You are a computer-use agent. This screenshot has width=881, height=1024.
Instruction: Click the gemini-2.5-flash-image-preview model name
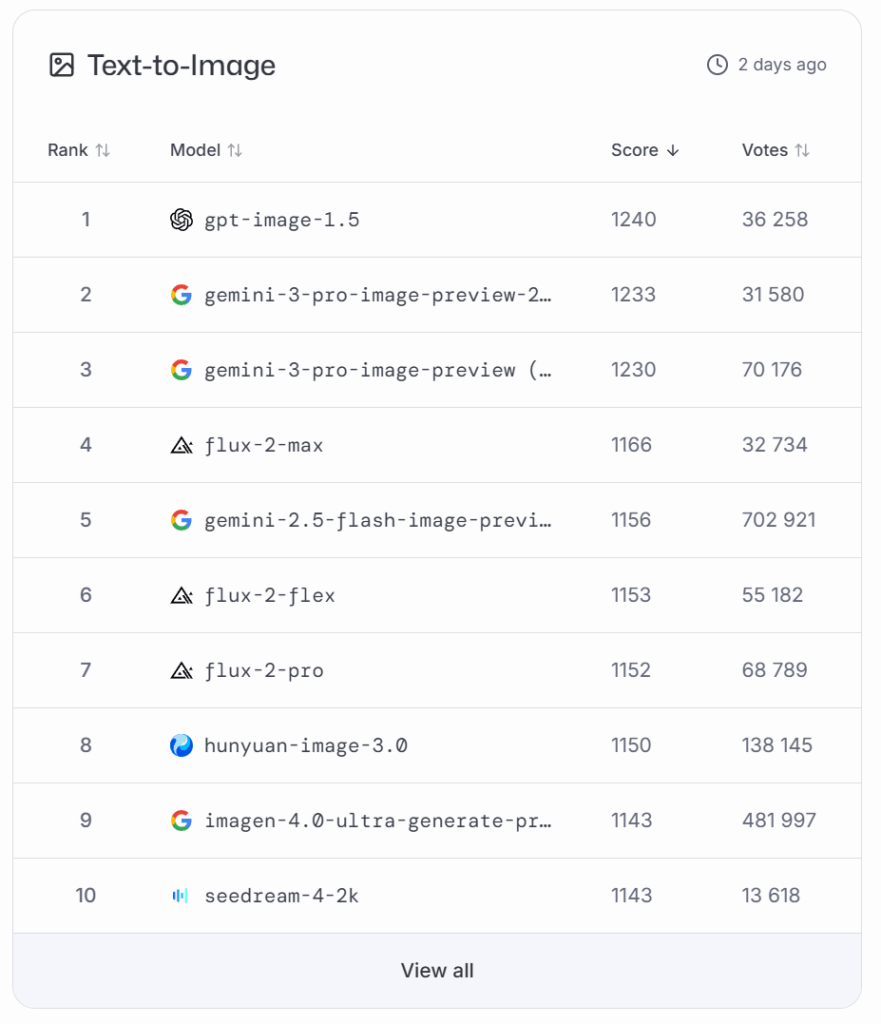378,520
